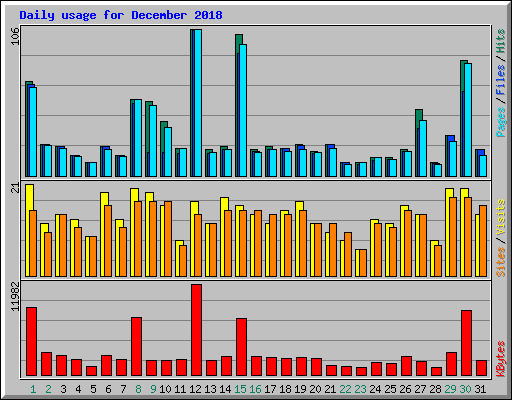Click day label '12' on the x-axis
The height and width of the screenshot is (400, 512).
click(x=195, y=389)
